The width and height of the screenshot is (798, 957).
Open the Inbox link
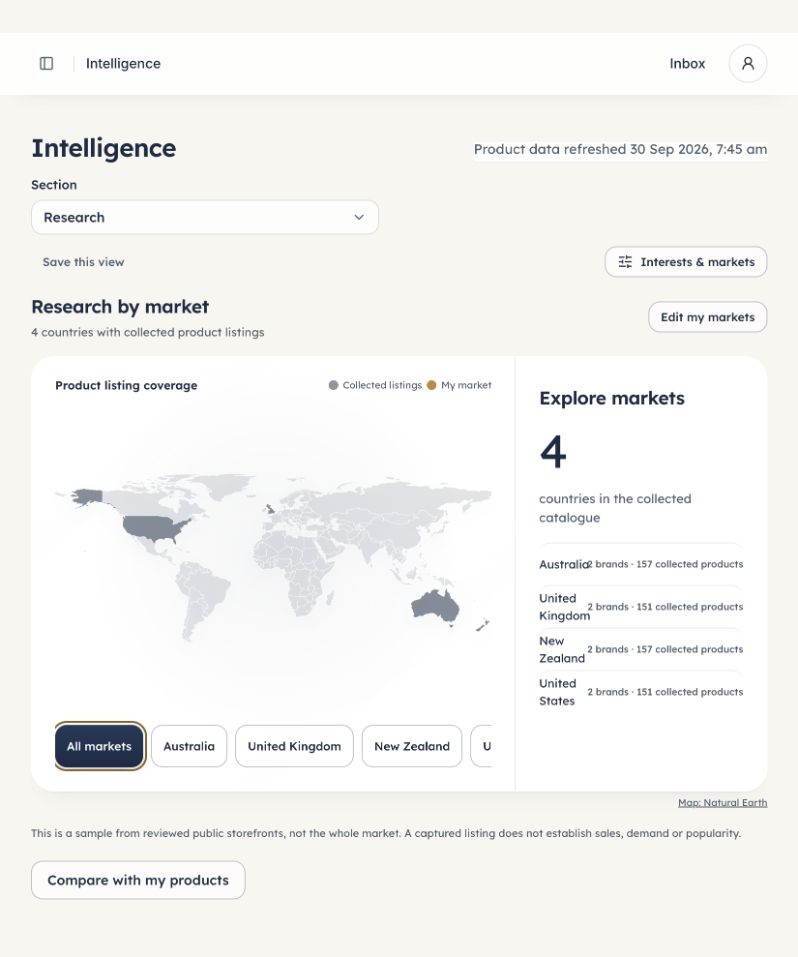[x=687, y=63]
